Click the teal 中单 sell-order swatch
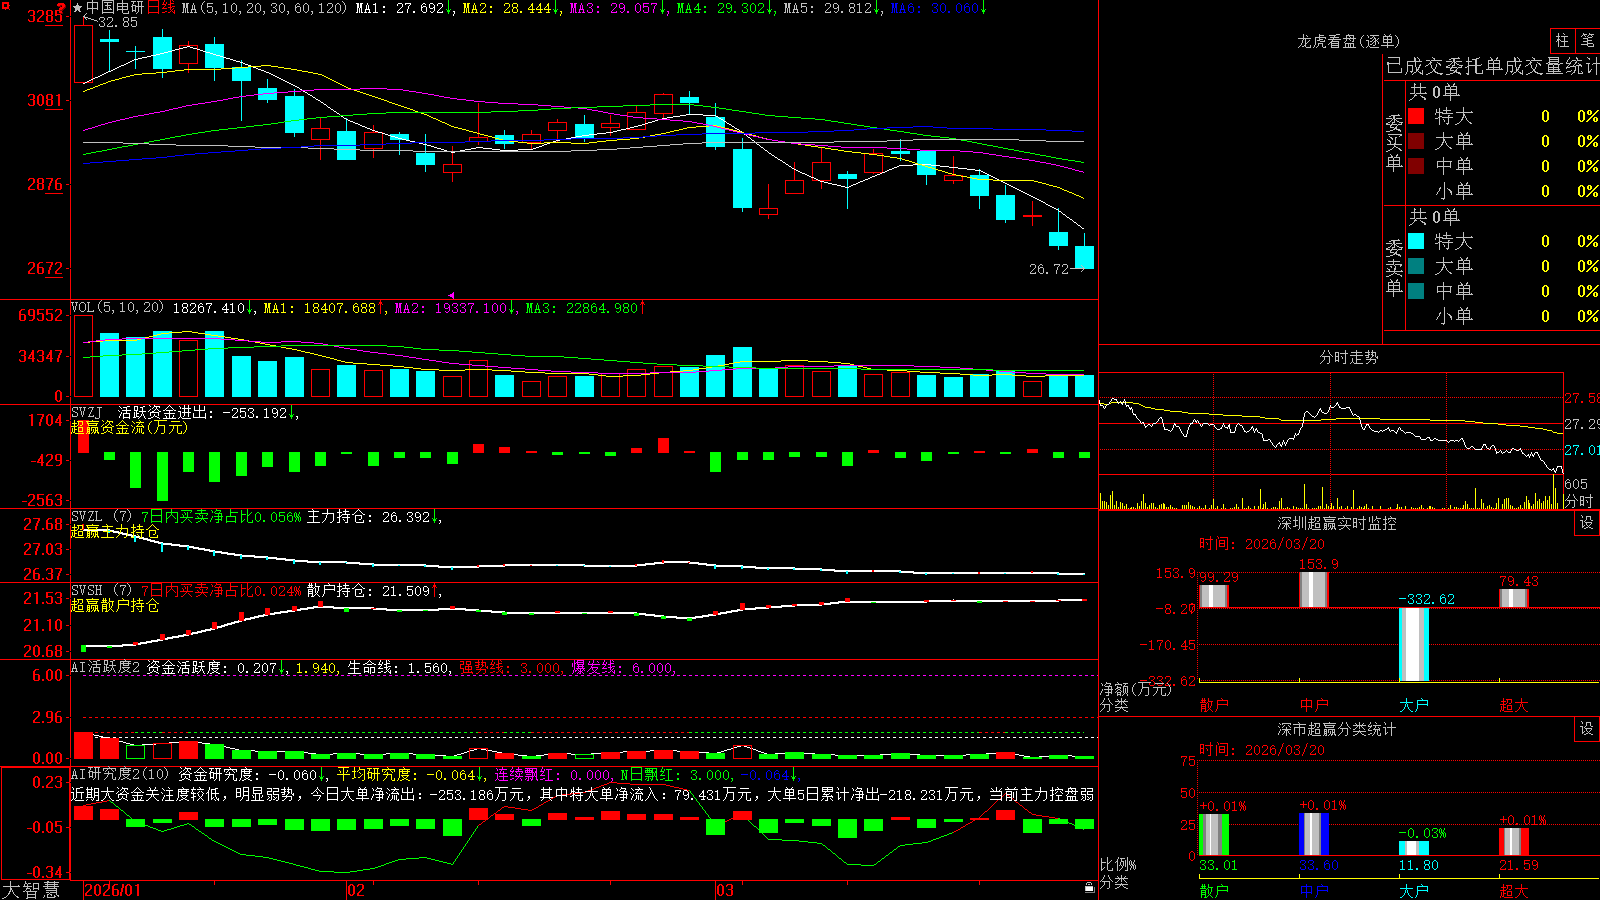 1416,291
